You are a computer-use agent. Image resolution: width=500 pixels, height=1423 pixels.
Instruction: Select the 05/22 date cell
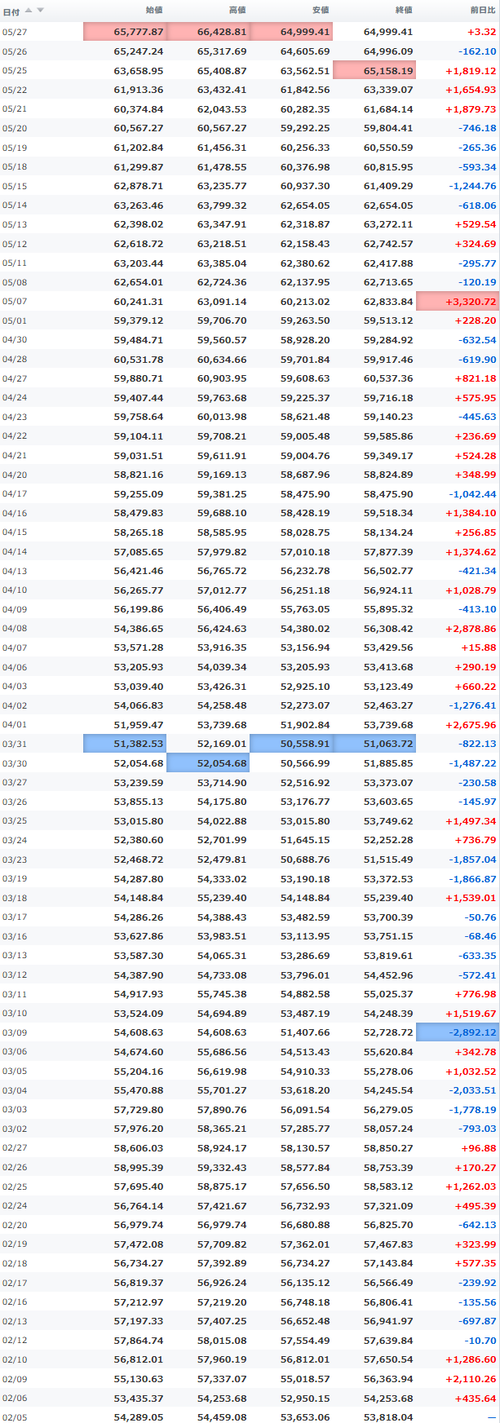(x=14, y=90)
